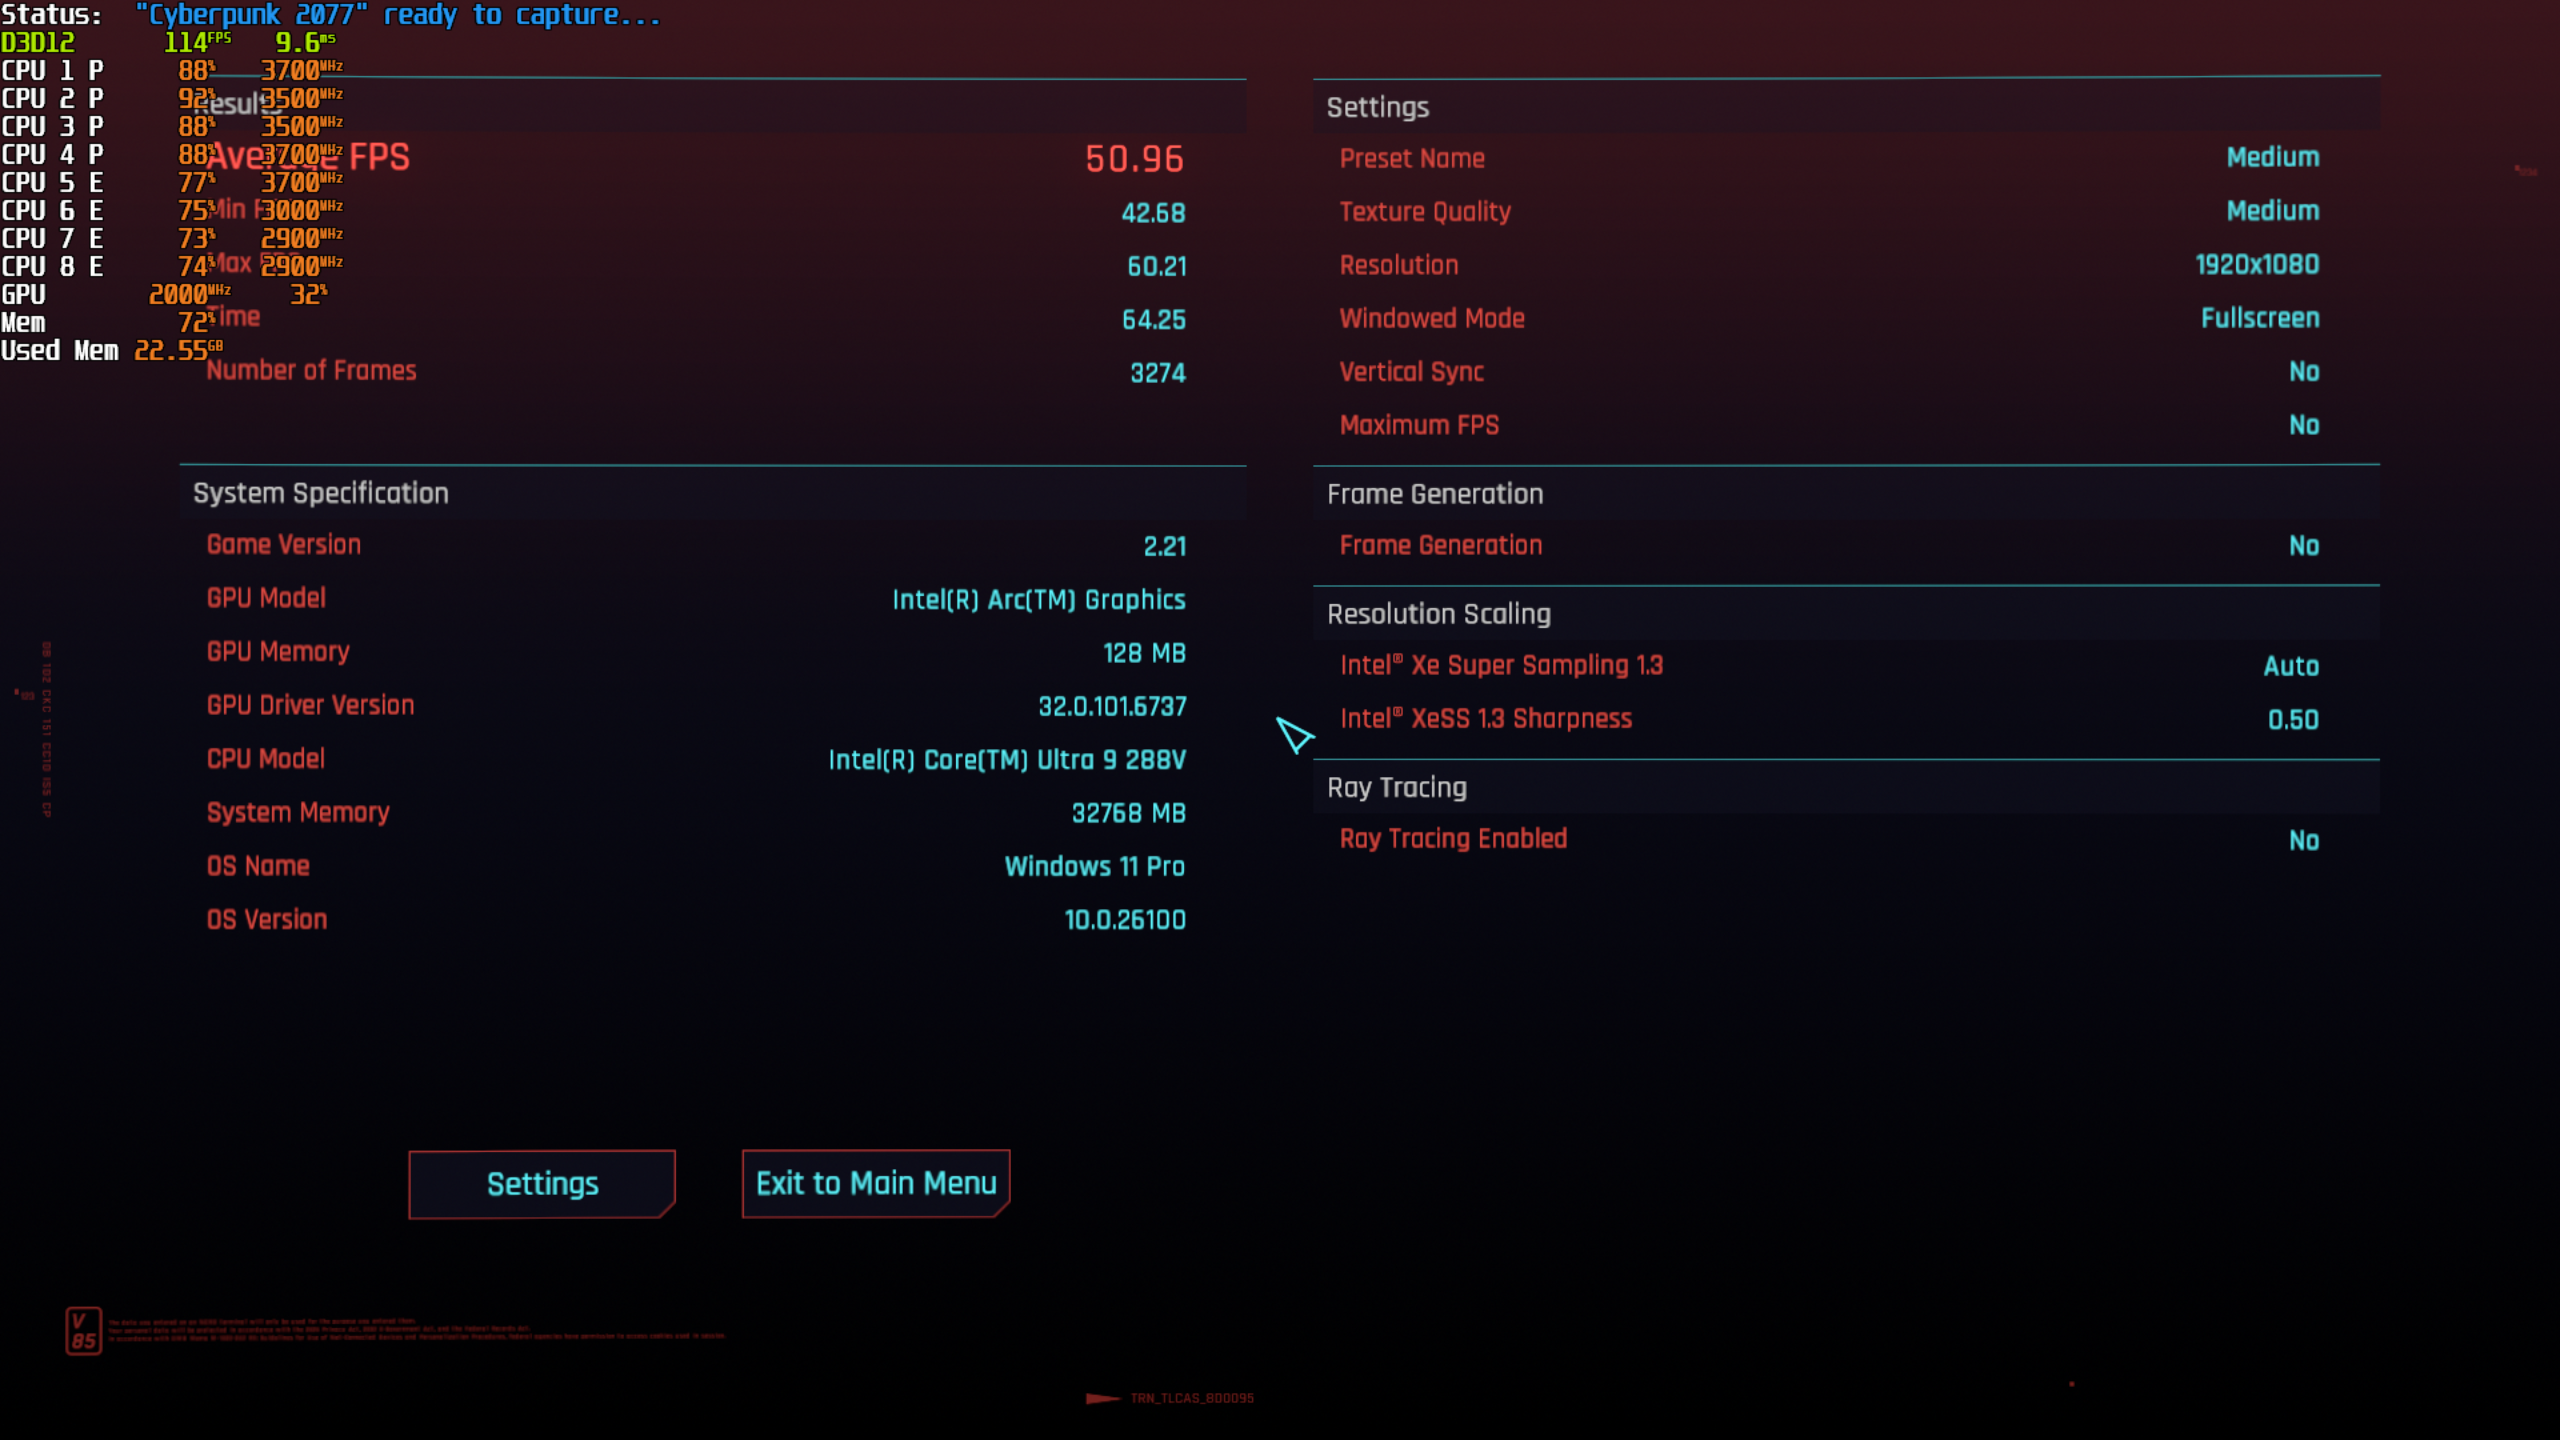The image size is (2560, 1440).
Task: Click the TRN_TLCAS_800095 footer text
Action: (x=1191, y=1398)
